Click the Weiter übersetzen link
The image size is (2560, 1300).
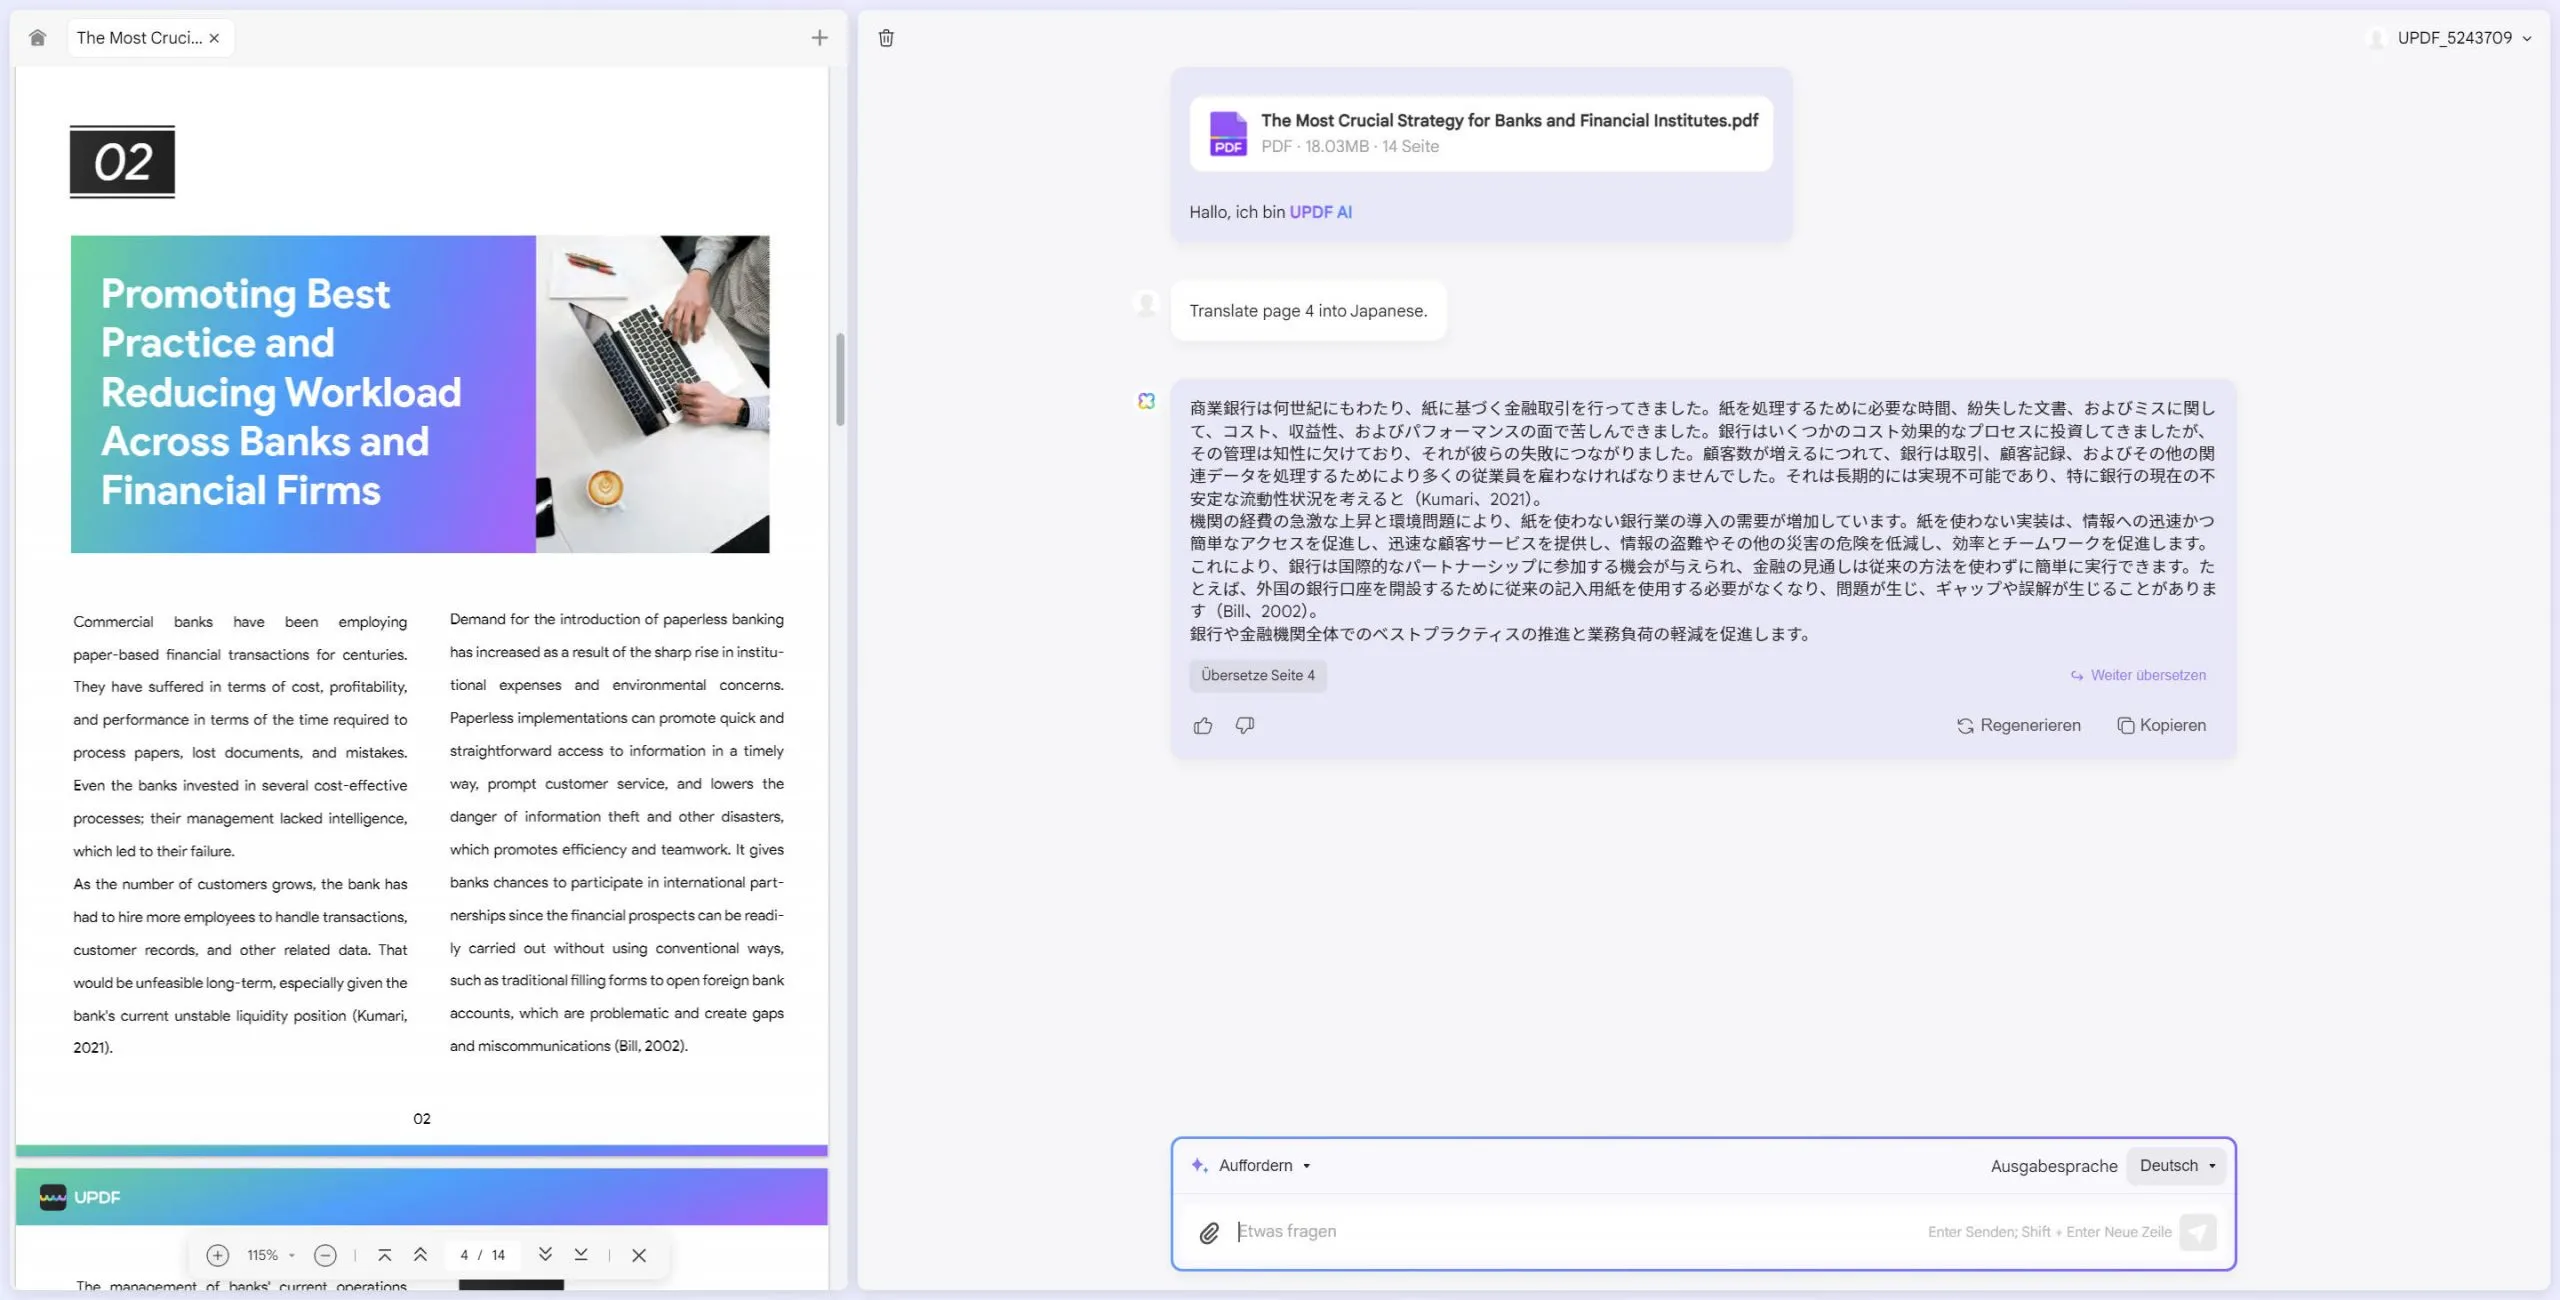coord(2138,676)
